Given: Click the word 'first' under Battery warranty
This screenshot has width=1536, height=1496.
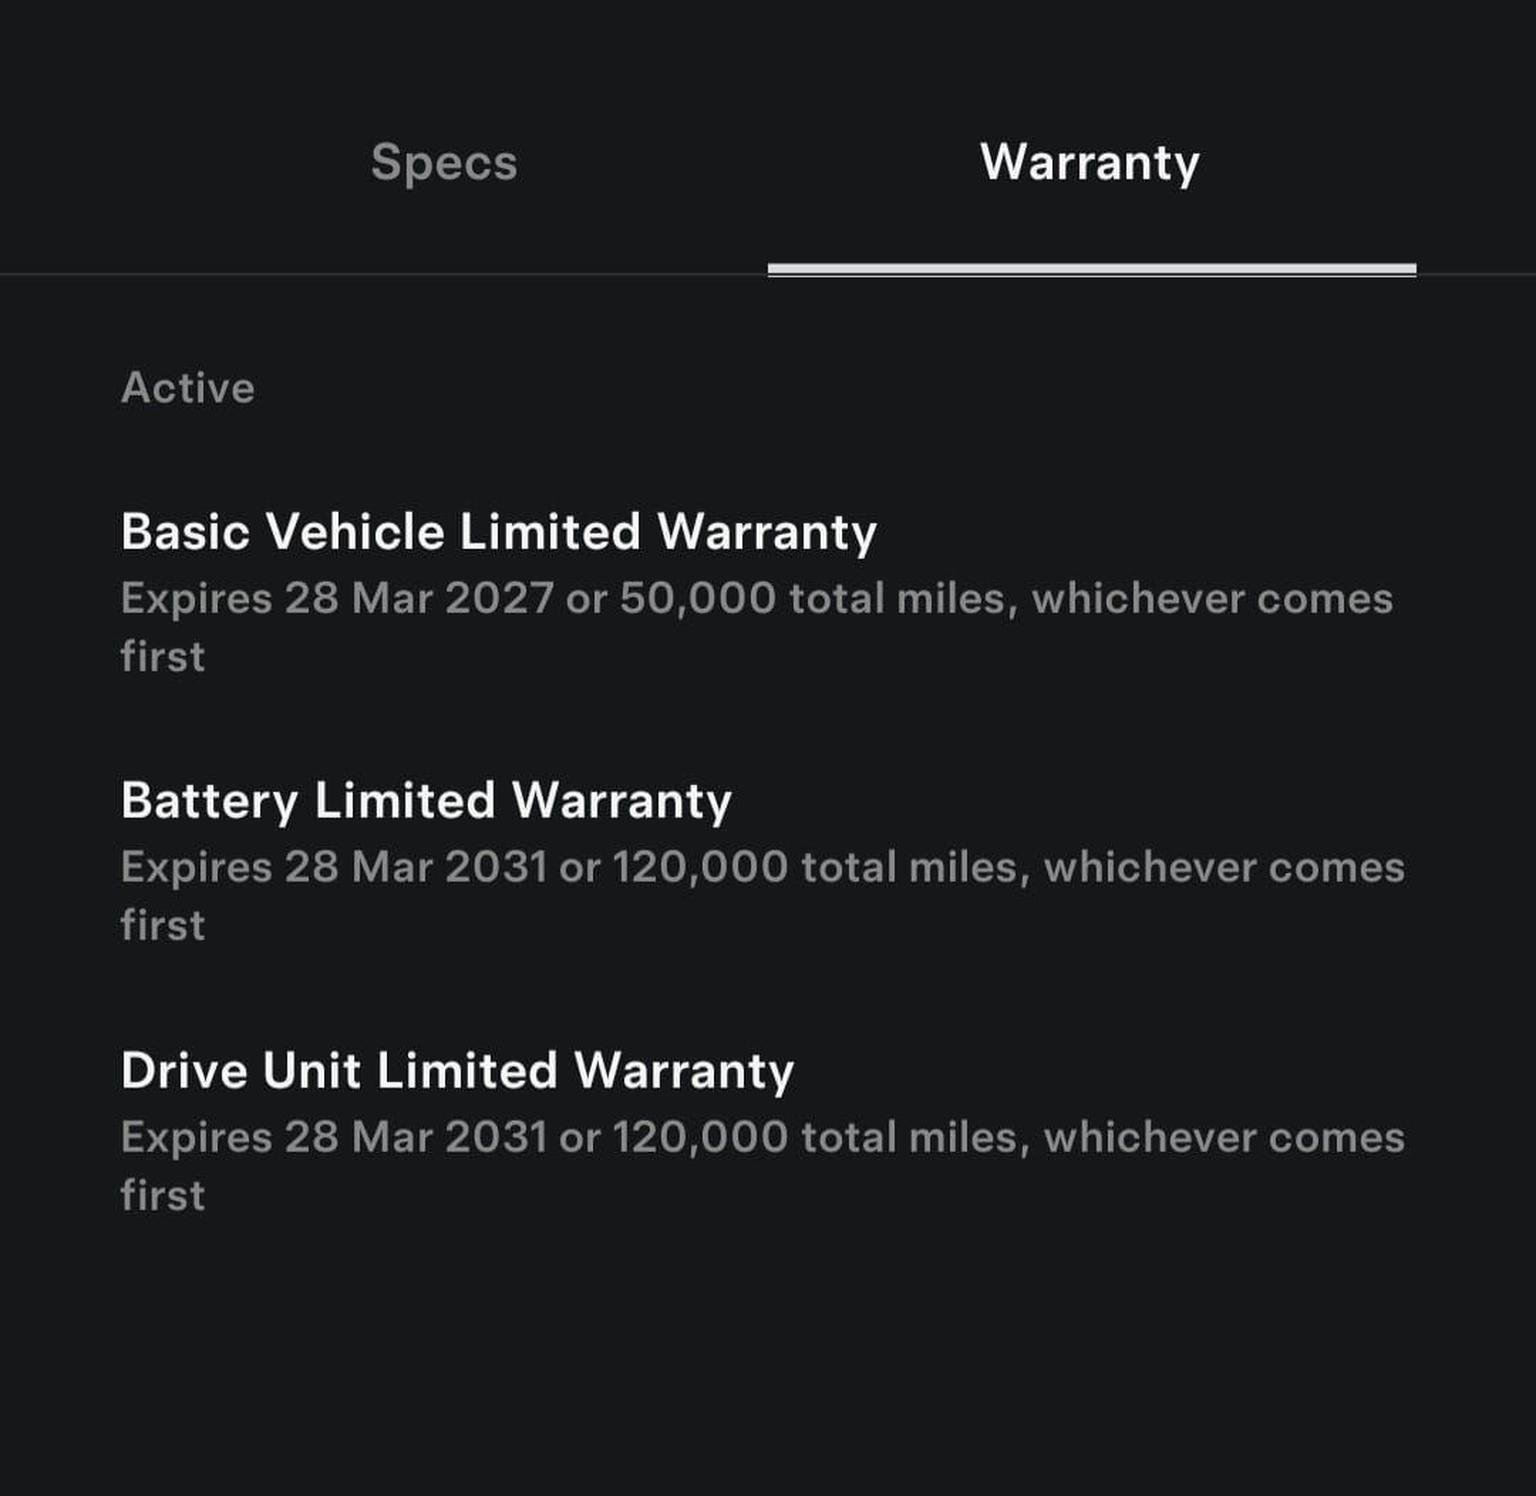Looking at the screenshot, I should pyautogui.click(x=162, y=926).
